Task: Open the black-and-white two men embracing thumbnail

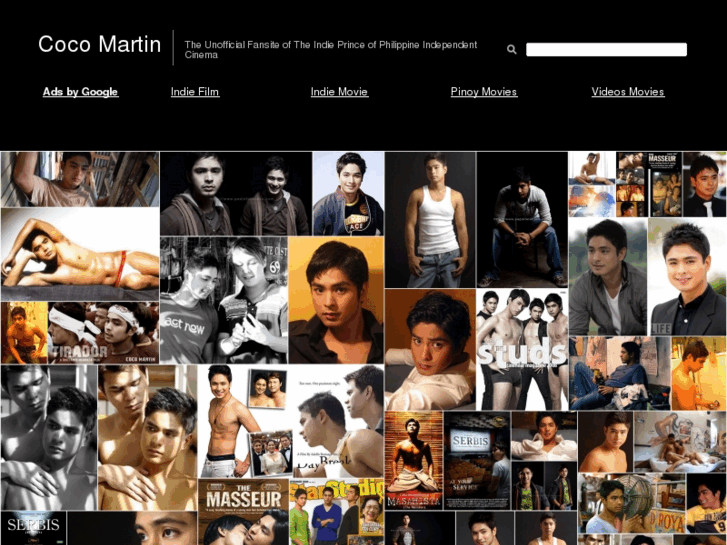Action: pyautogui.click(x=49, y=437)
